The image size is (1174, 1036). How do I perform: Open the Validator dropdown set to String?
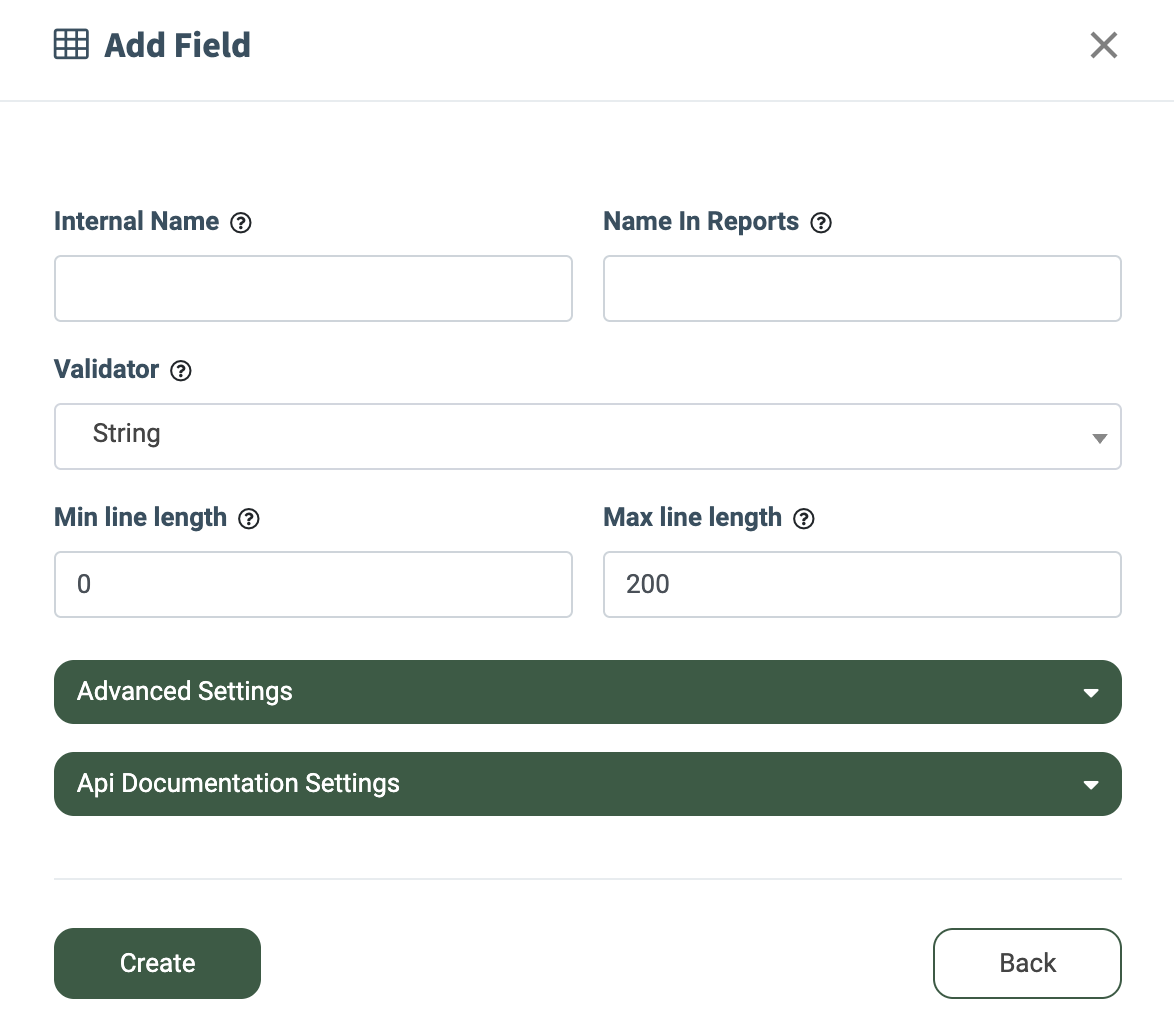[x=587, y=437]
